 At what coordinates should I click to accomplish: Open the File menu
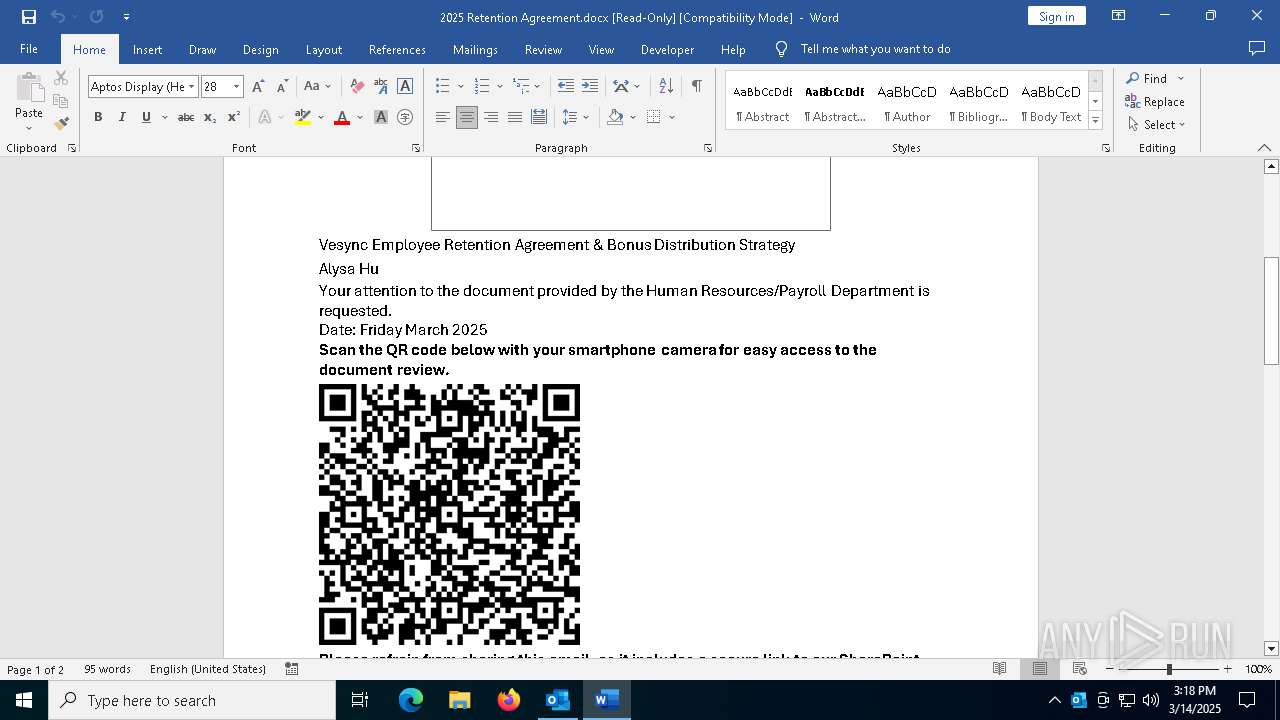29,49
